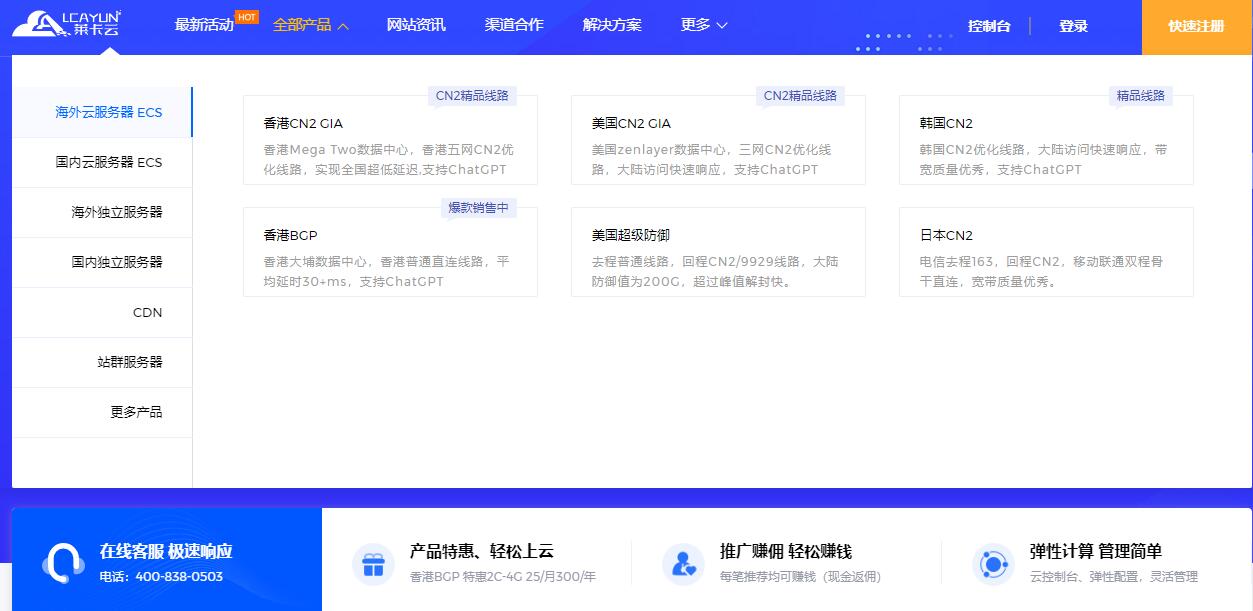Click the elastic computing orbit icon

(993, 564)
